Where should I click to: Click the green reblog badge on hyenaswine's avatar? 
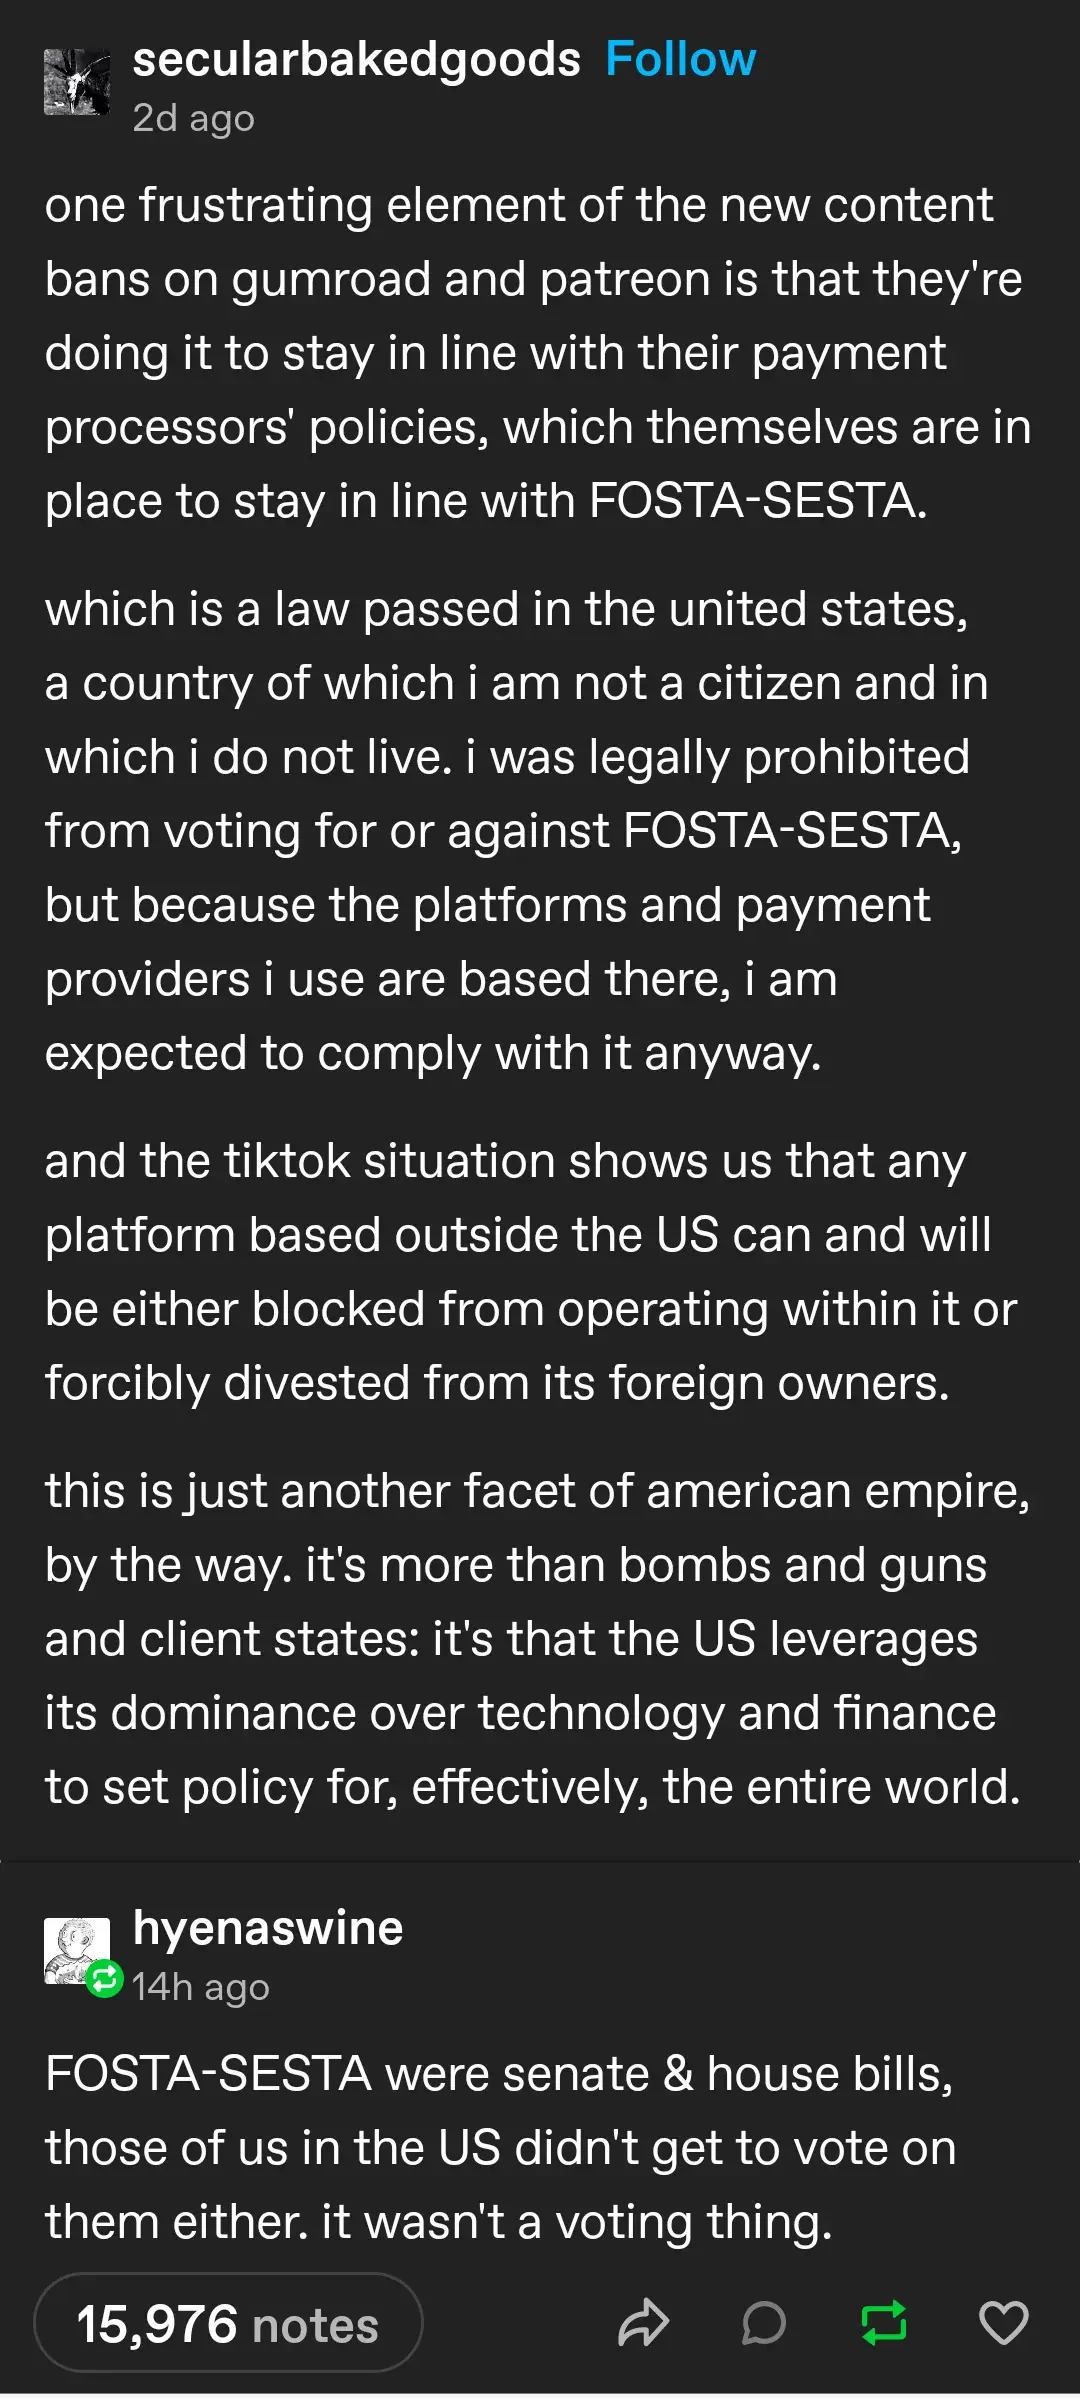click(105, 1978)
